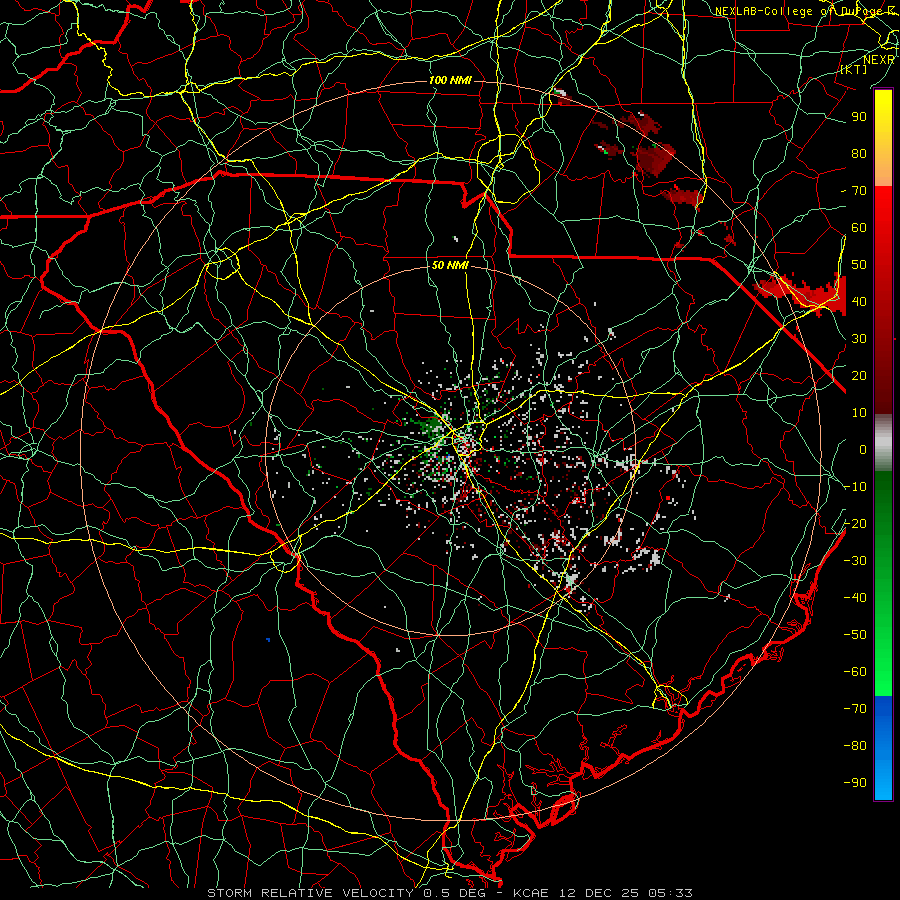Click the 0.5 DEG elevation text in the footer
Viewport: 900px width, 900px height.
click(x=455, y=893)
